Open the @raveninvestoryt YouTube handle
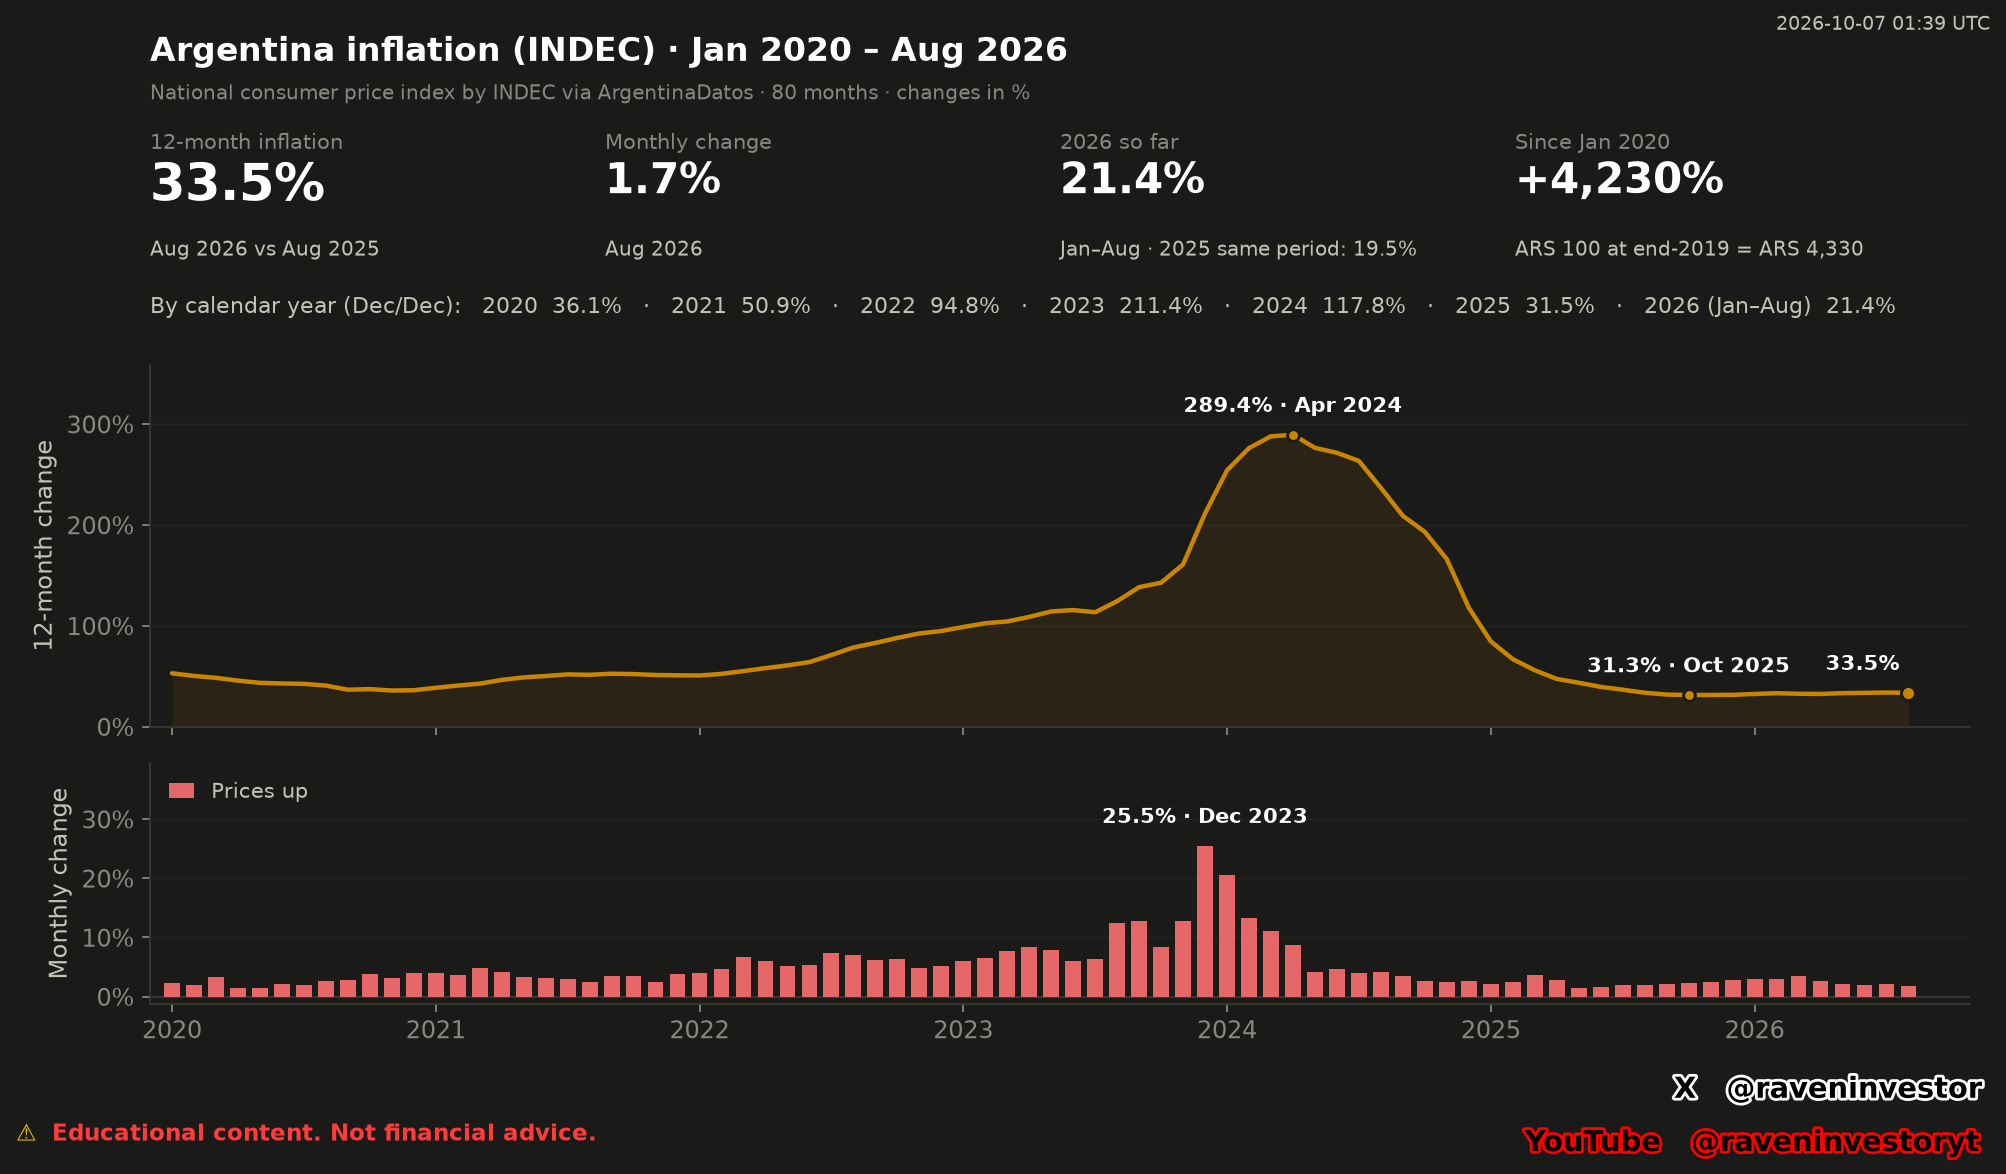Screen dimensions: 2006x1174 1835,1141
